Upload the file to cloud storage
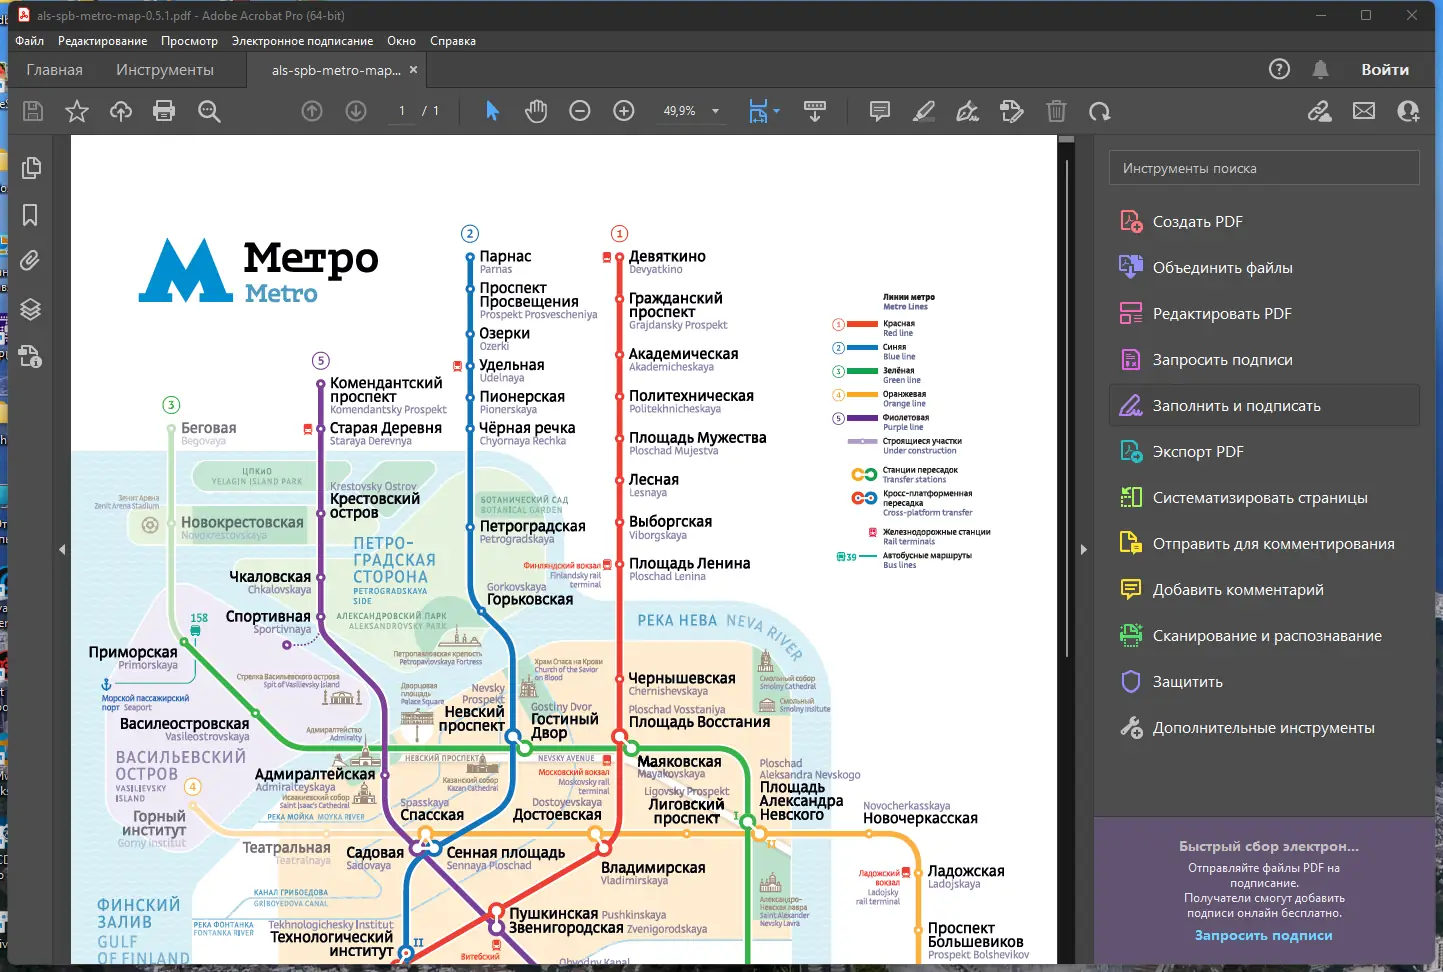This screenshot has height=972, width=1443. coord(121,111)
